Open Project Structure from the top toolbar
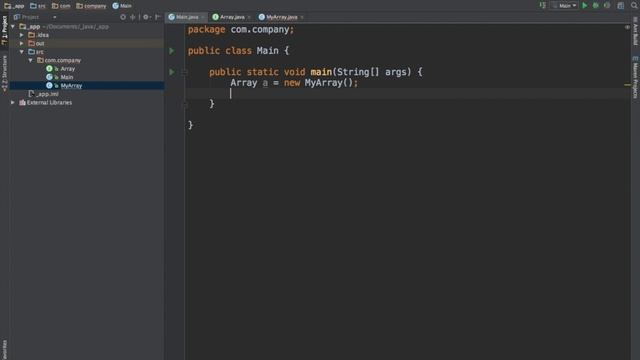Viewport: 640px width, 360px height. click(x=620, y=6)
